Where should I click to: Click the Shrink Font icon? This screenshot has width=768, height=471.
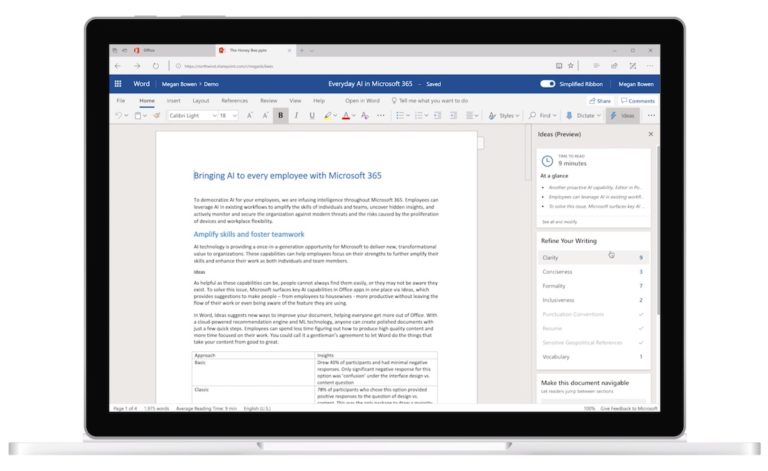[265, 116]
